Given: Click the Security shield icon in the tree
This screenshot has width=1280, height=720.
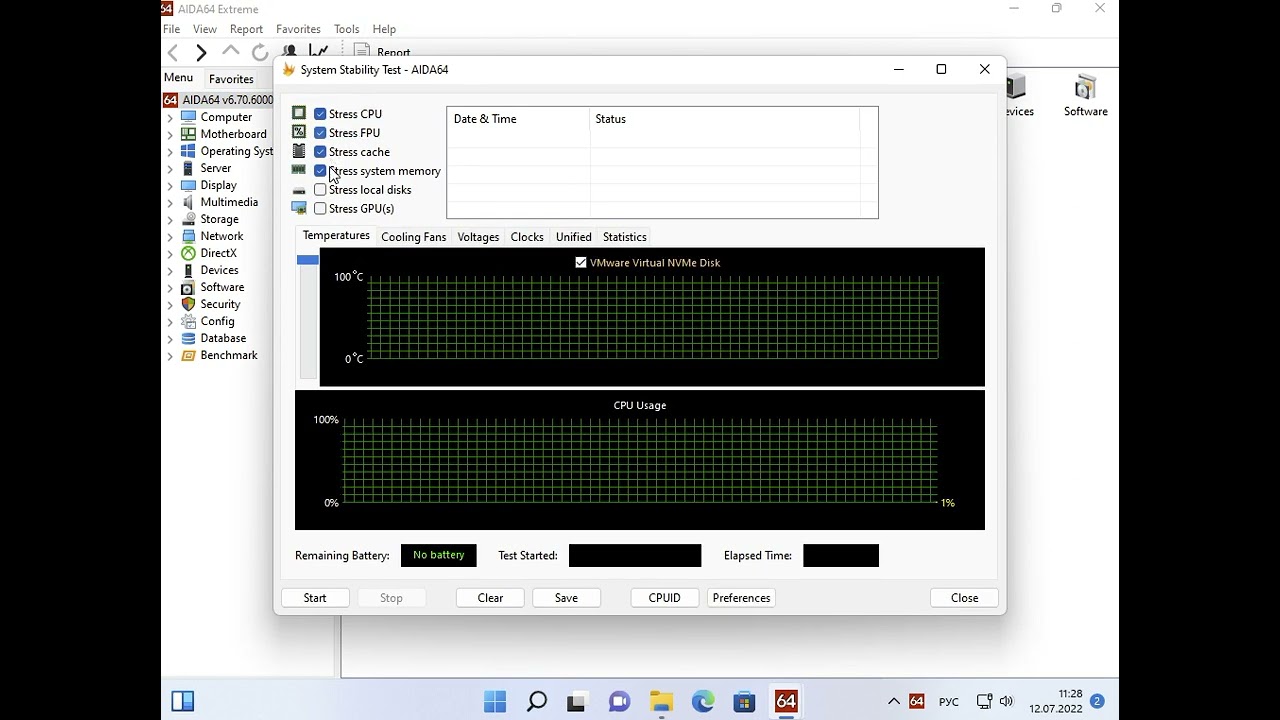Looking at the screenshot, I should (187, 304).
